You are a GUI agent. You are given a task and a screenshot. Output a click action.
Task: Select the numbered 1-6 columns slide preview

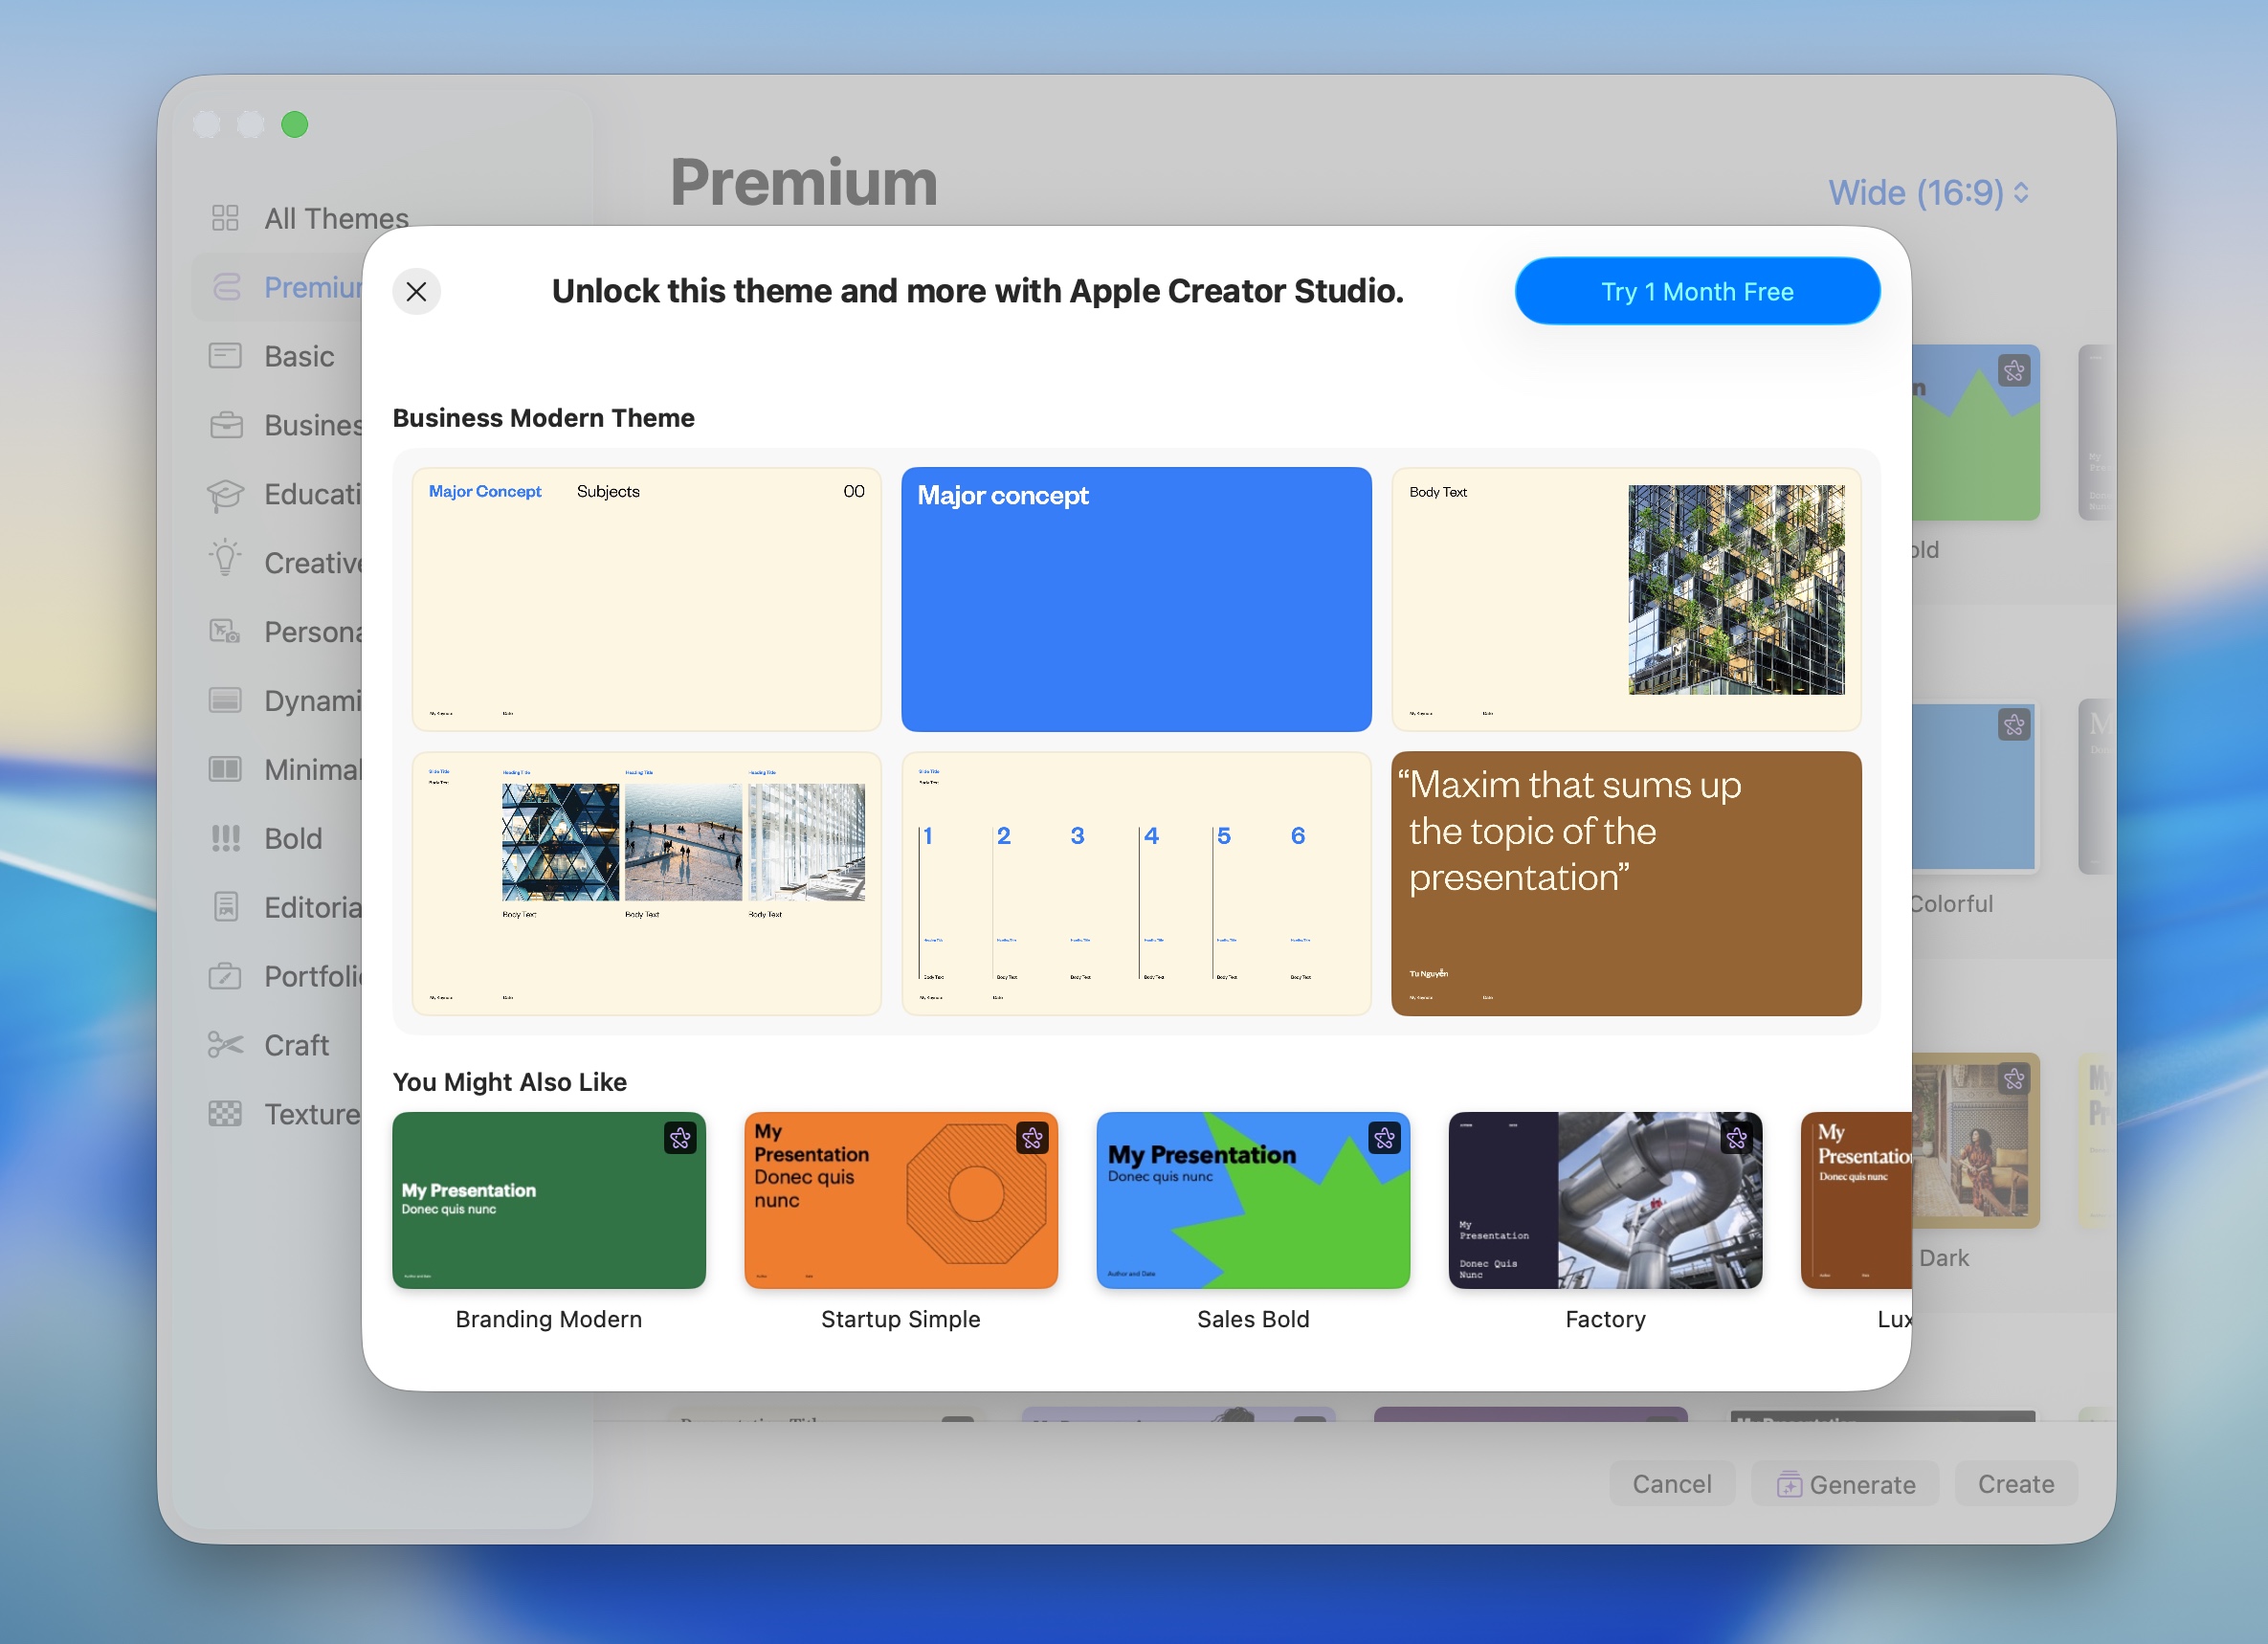click(x=1135, y=884)
